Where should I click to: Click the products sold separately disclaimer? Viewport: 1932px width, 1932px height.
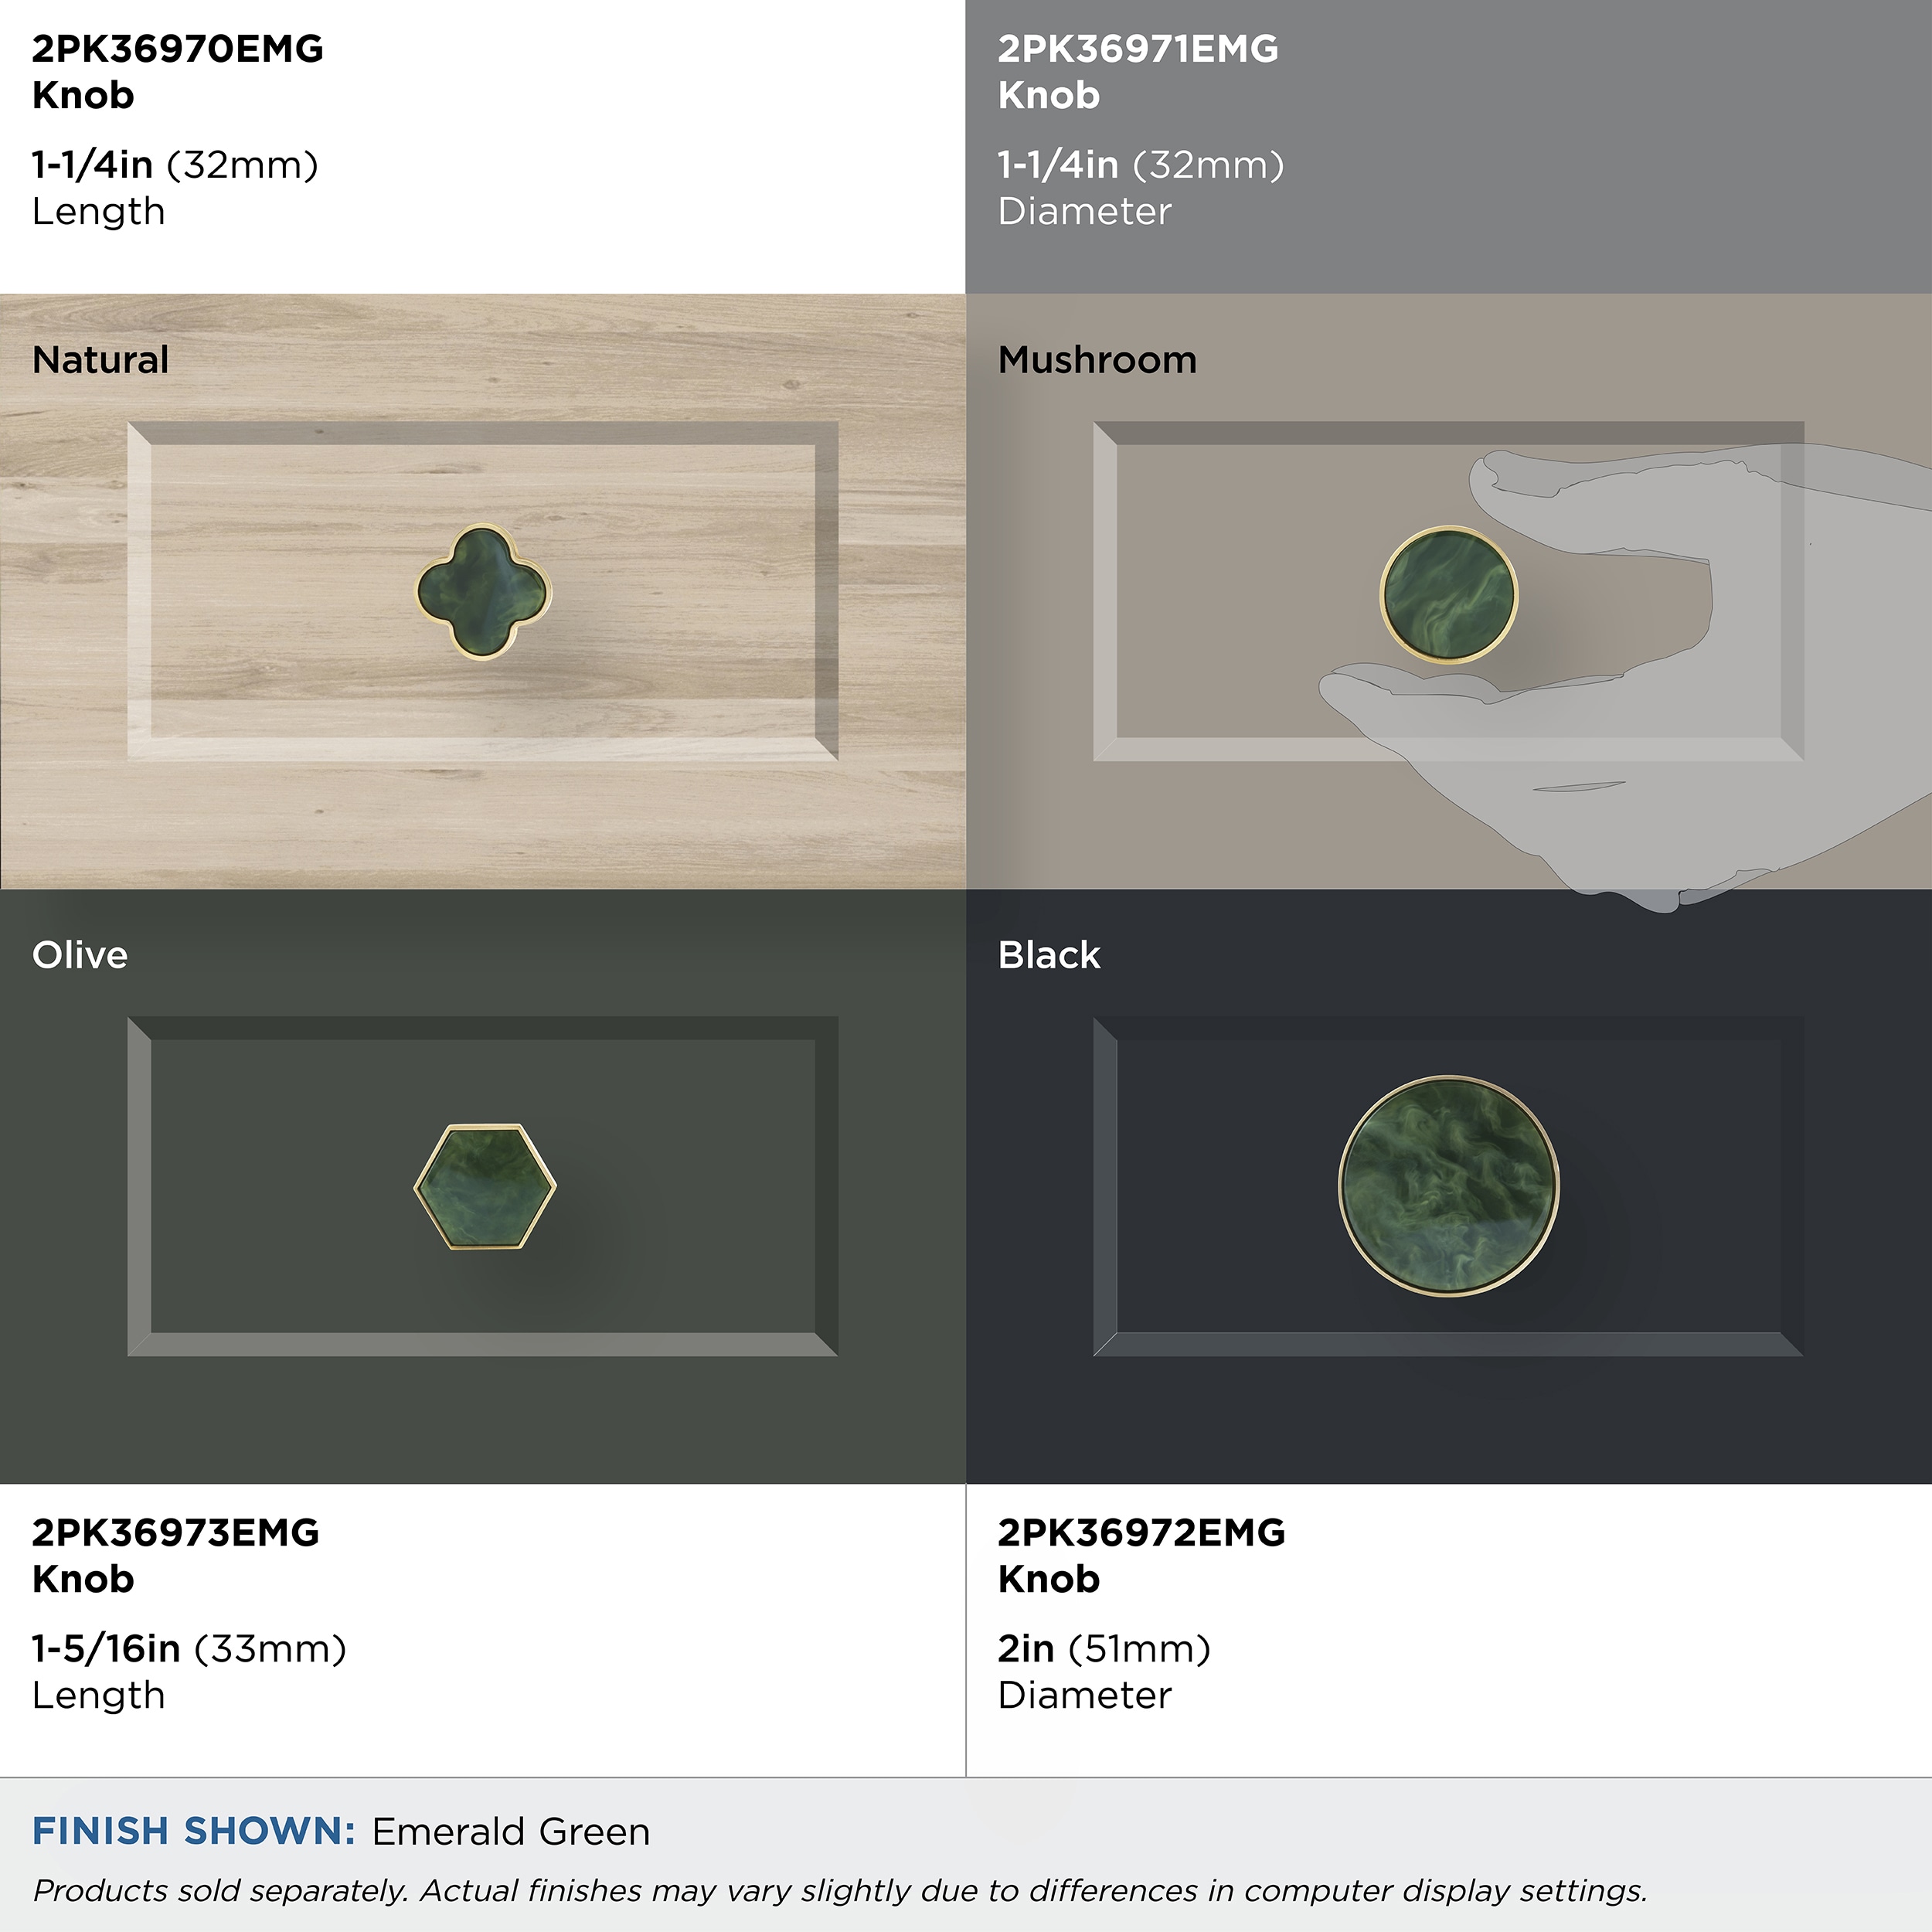coord(840,1891)
